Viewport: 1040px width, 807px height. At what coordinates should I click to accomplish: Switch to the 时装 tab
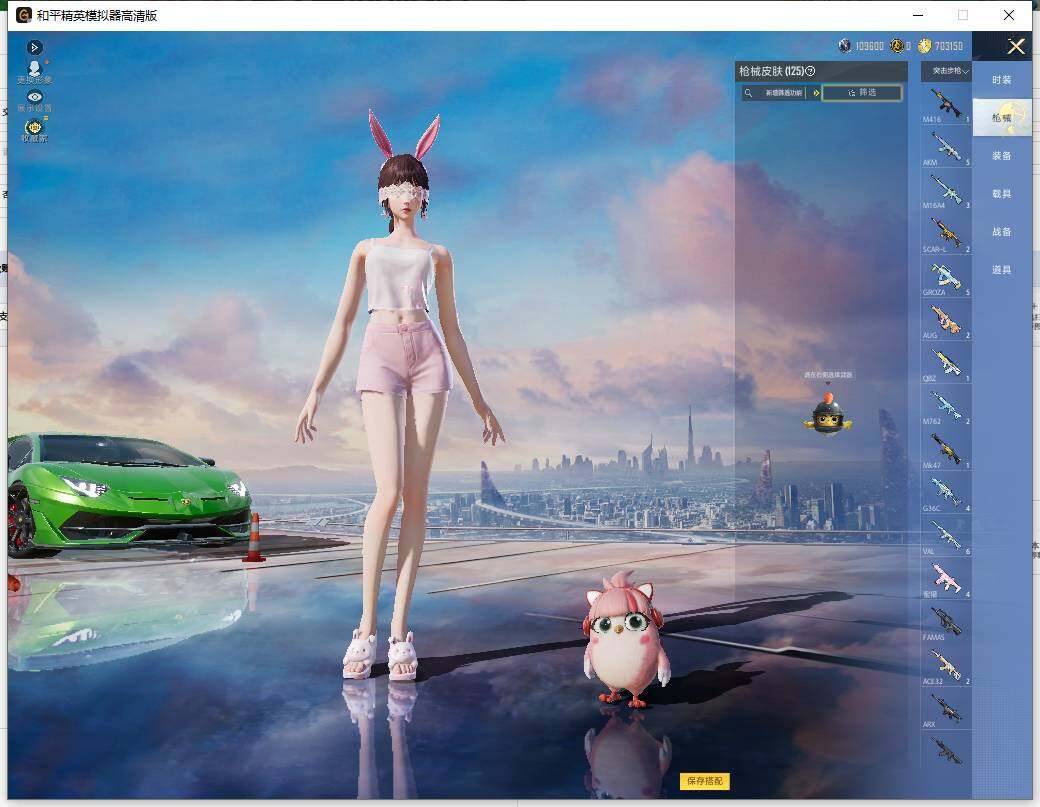(x=1002, y=80)
